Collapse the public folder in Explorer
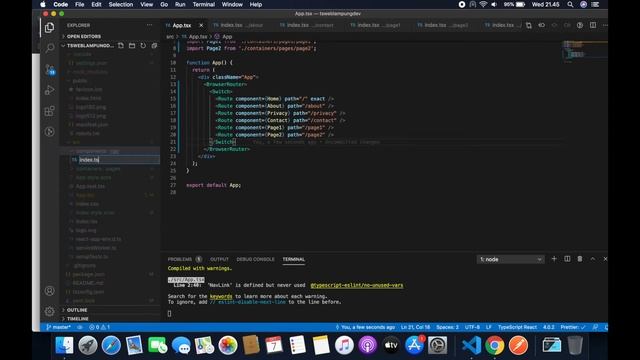This screenshot has width=640, height=360. pos(80,80)
